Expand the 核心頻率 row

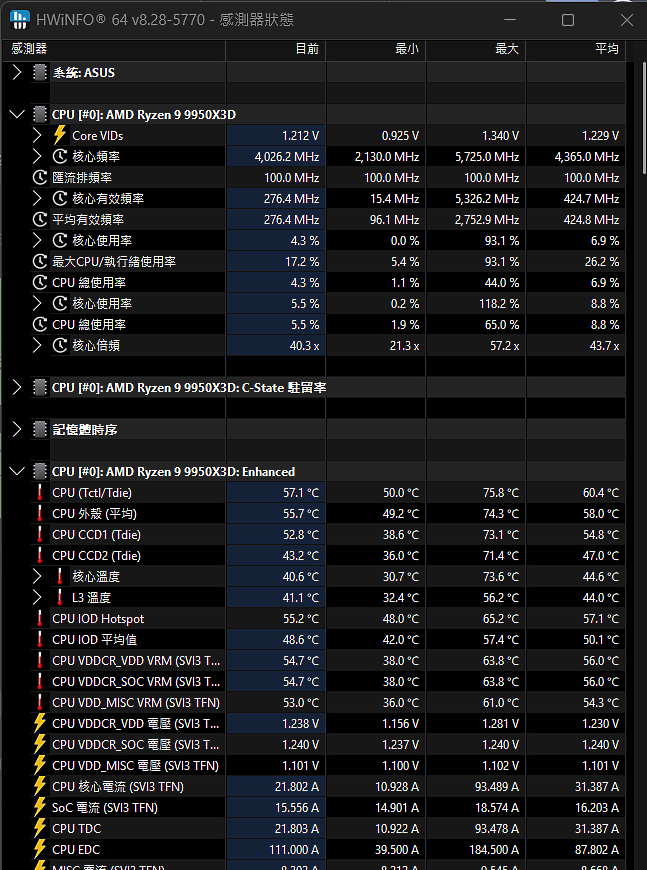point(37,156)
